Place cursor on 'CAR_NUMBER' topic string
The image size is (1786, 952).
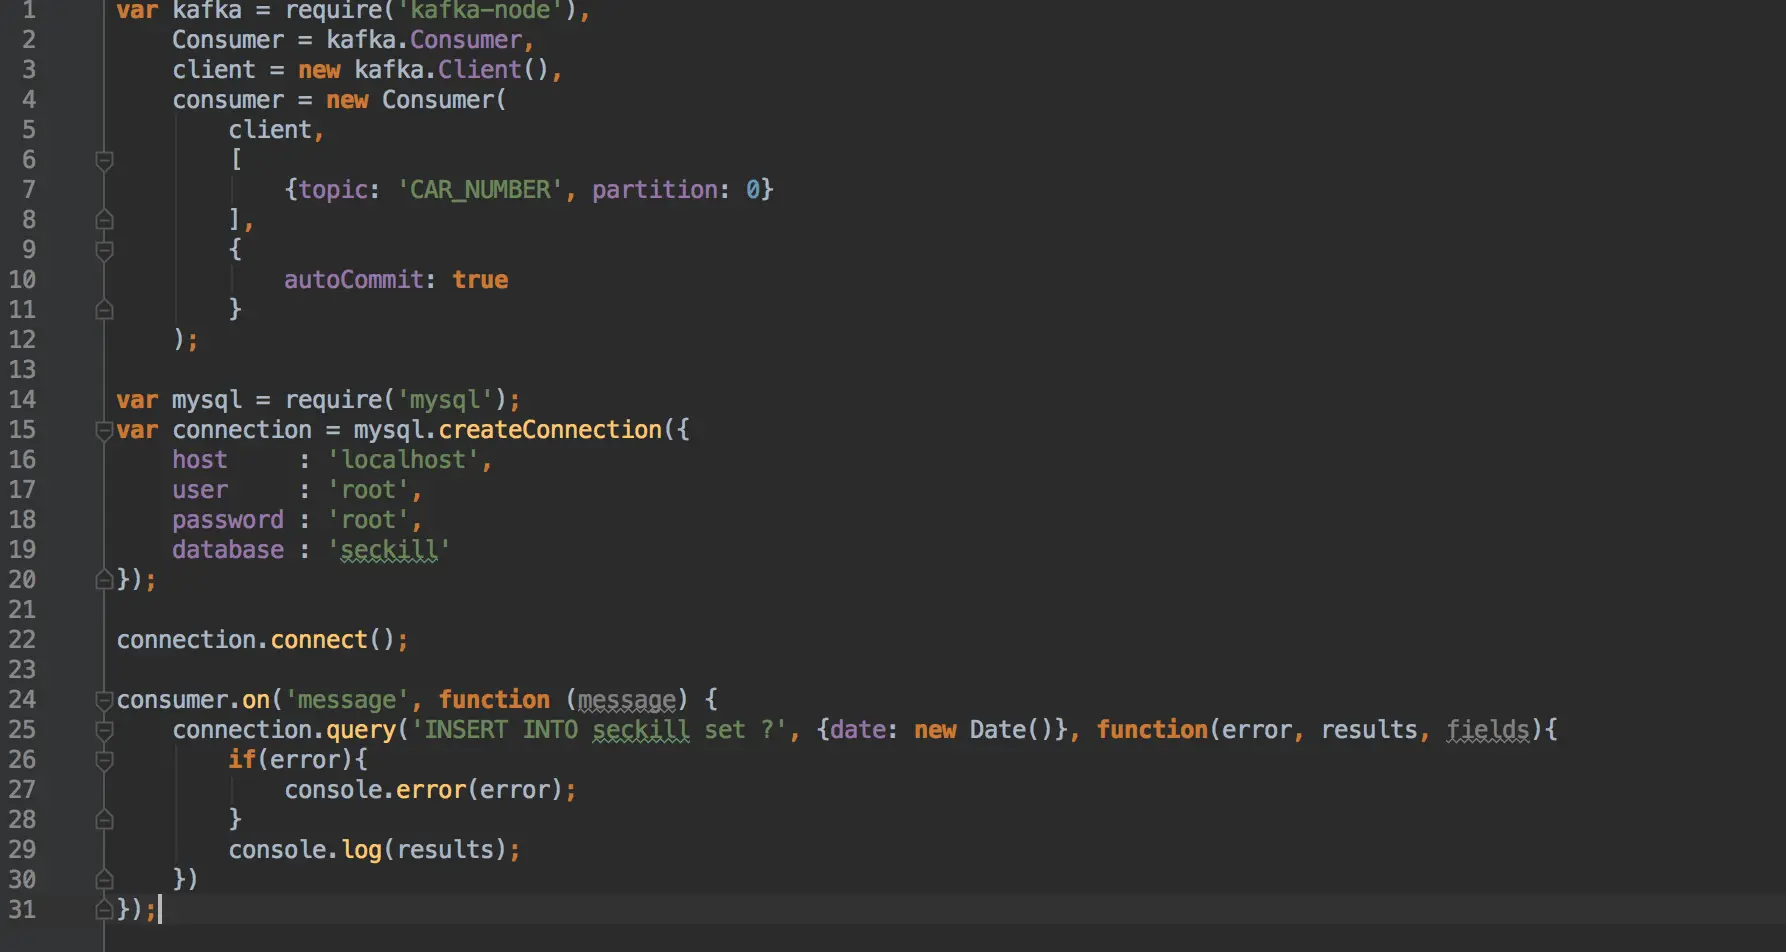[480, 190]
